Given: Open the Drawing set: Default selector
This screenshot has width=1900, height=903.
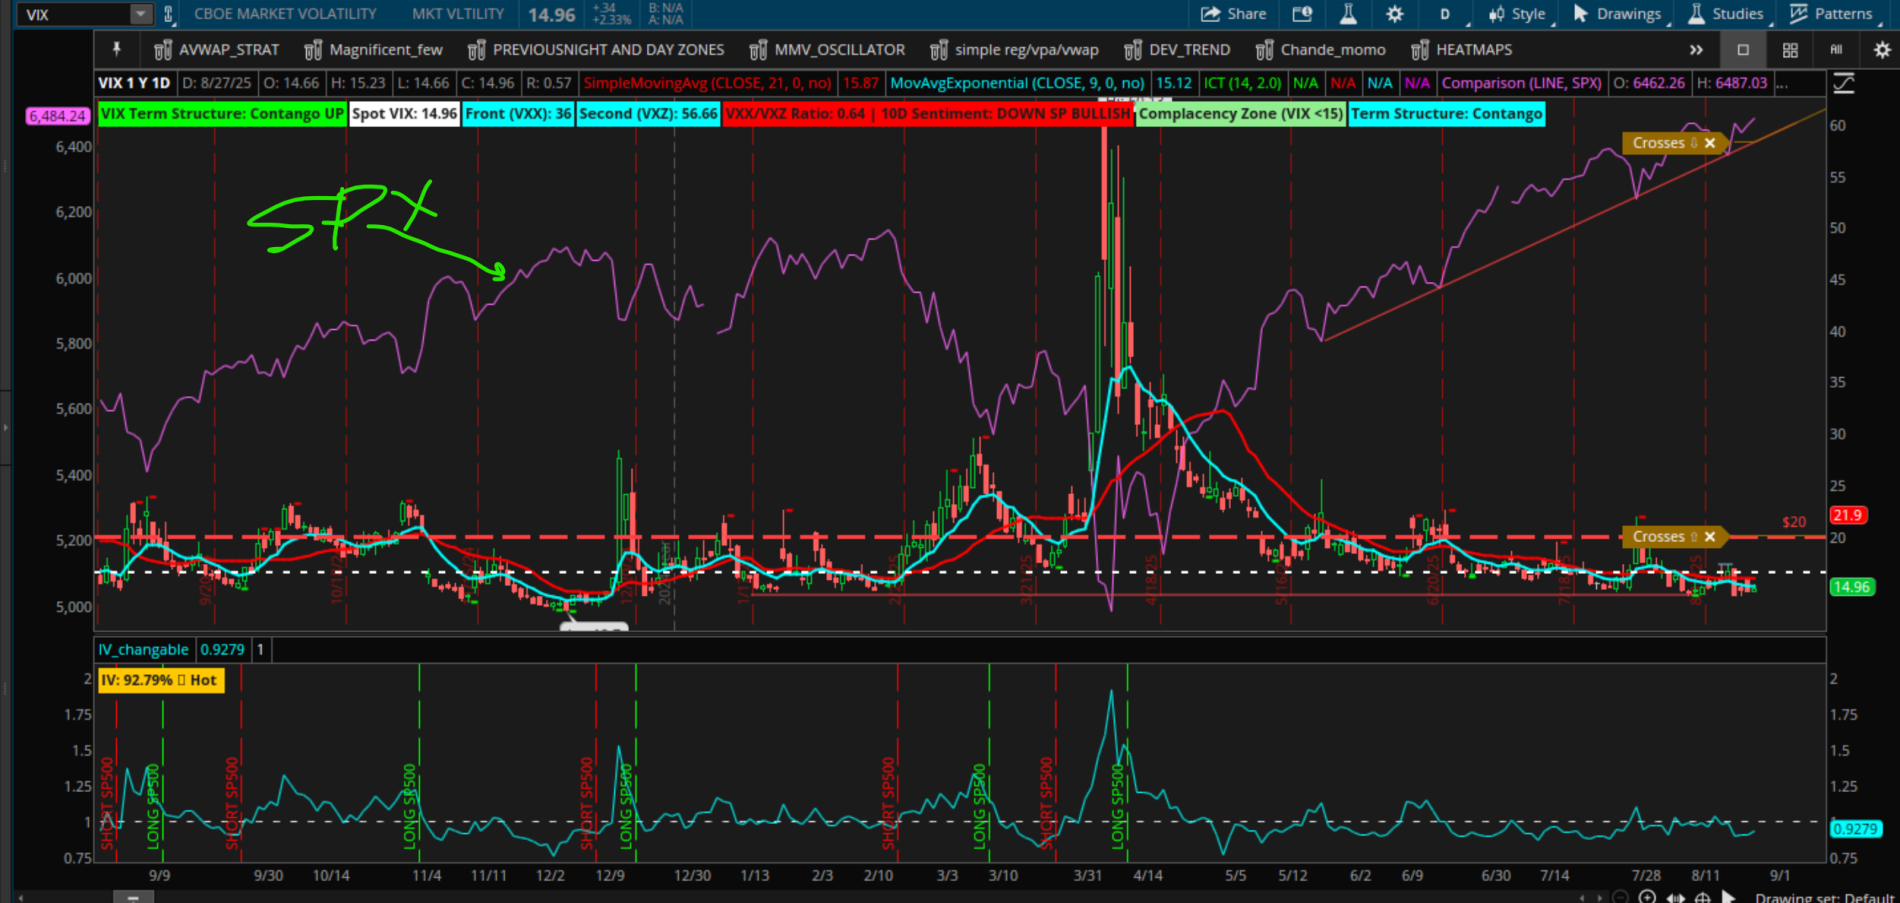Looking at the screenshot, I should point(1824,898).
